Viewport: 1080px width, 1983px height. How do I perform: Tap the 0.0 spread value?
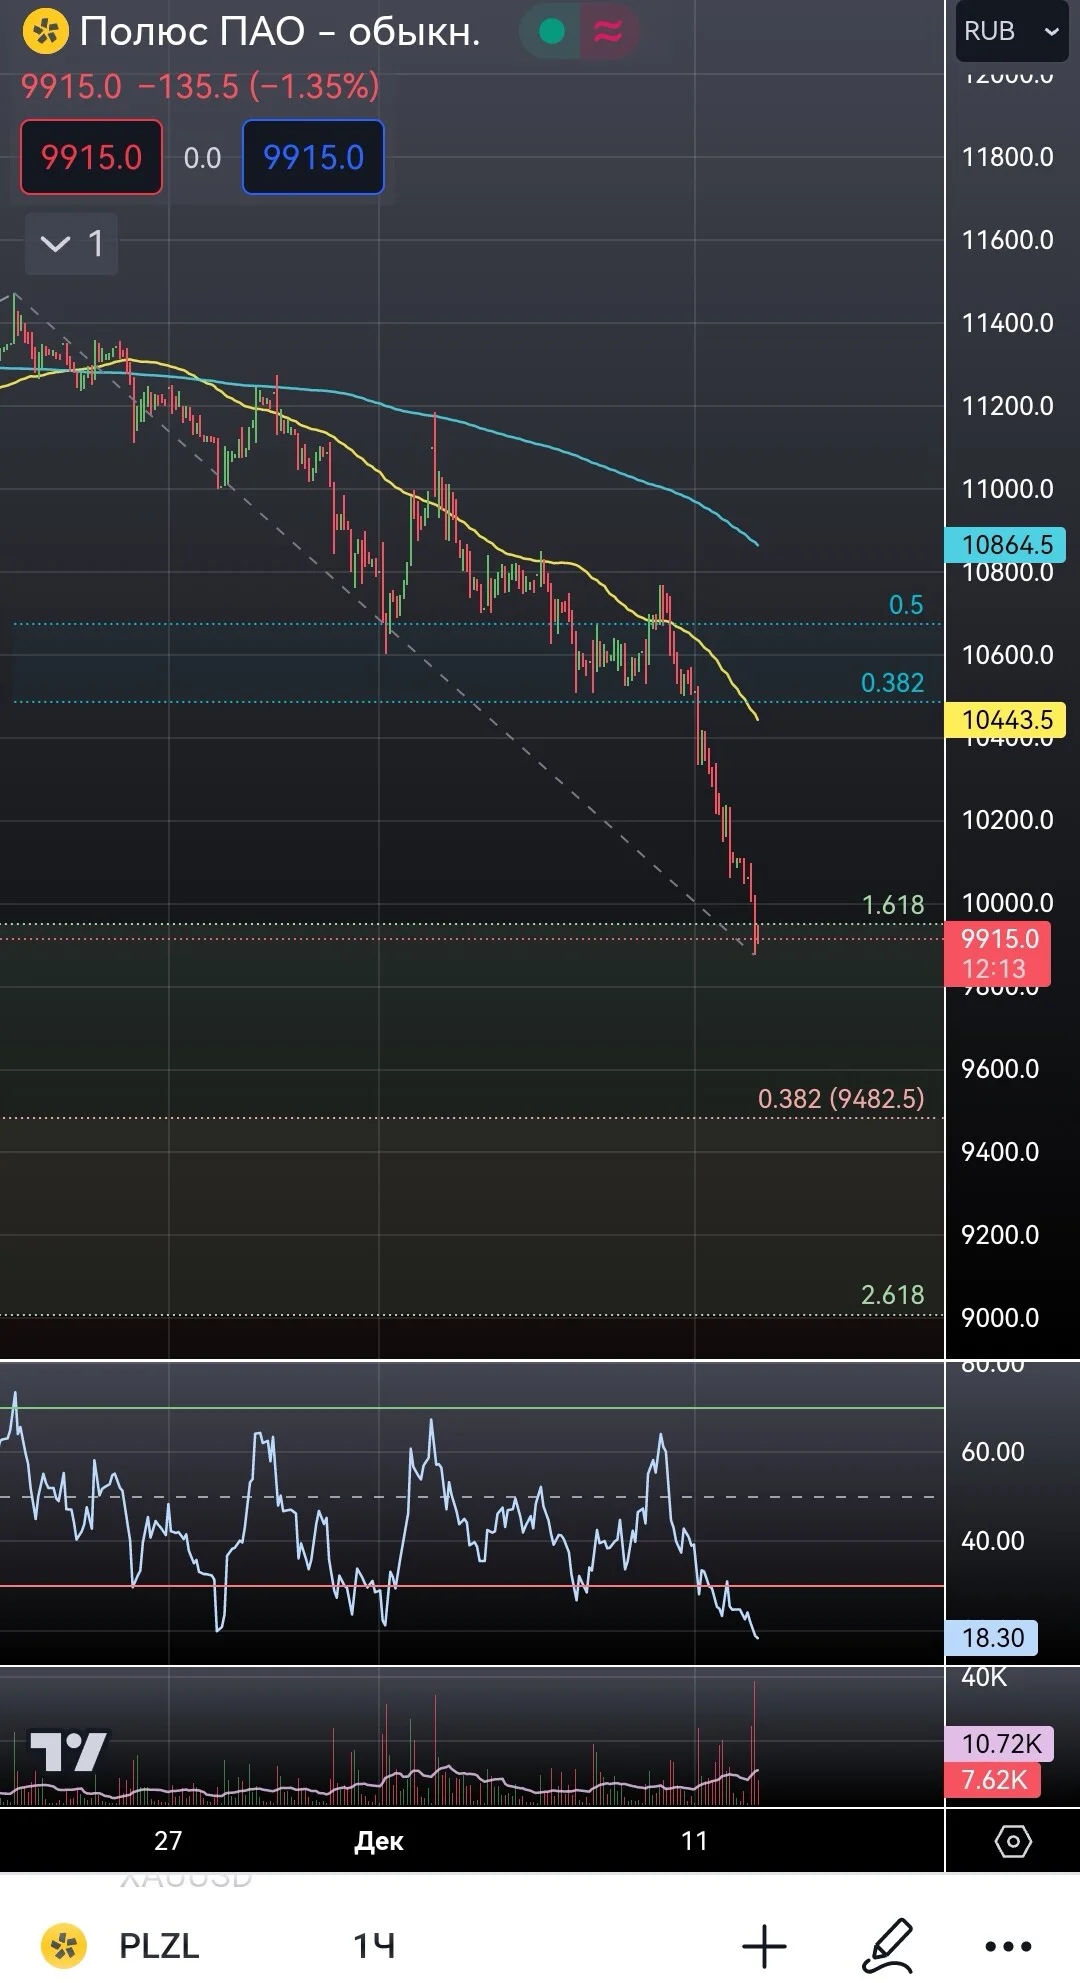(202, 158)
